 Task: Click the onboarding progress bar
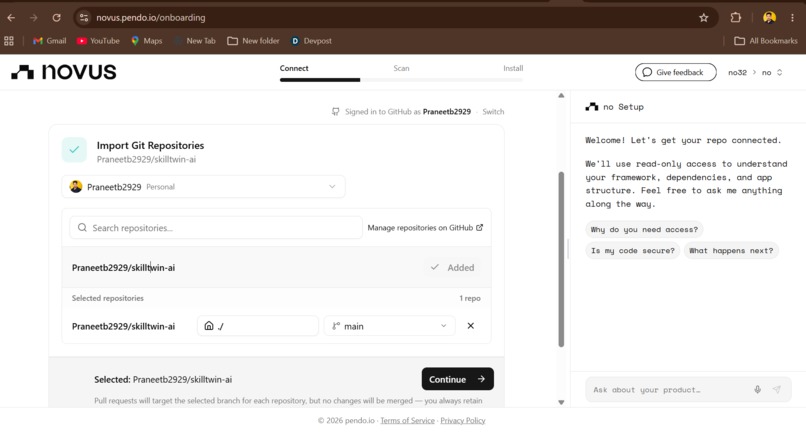click(401, 80)
